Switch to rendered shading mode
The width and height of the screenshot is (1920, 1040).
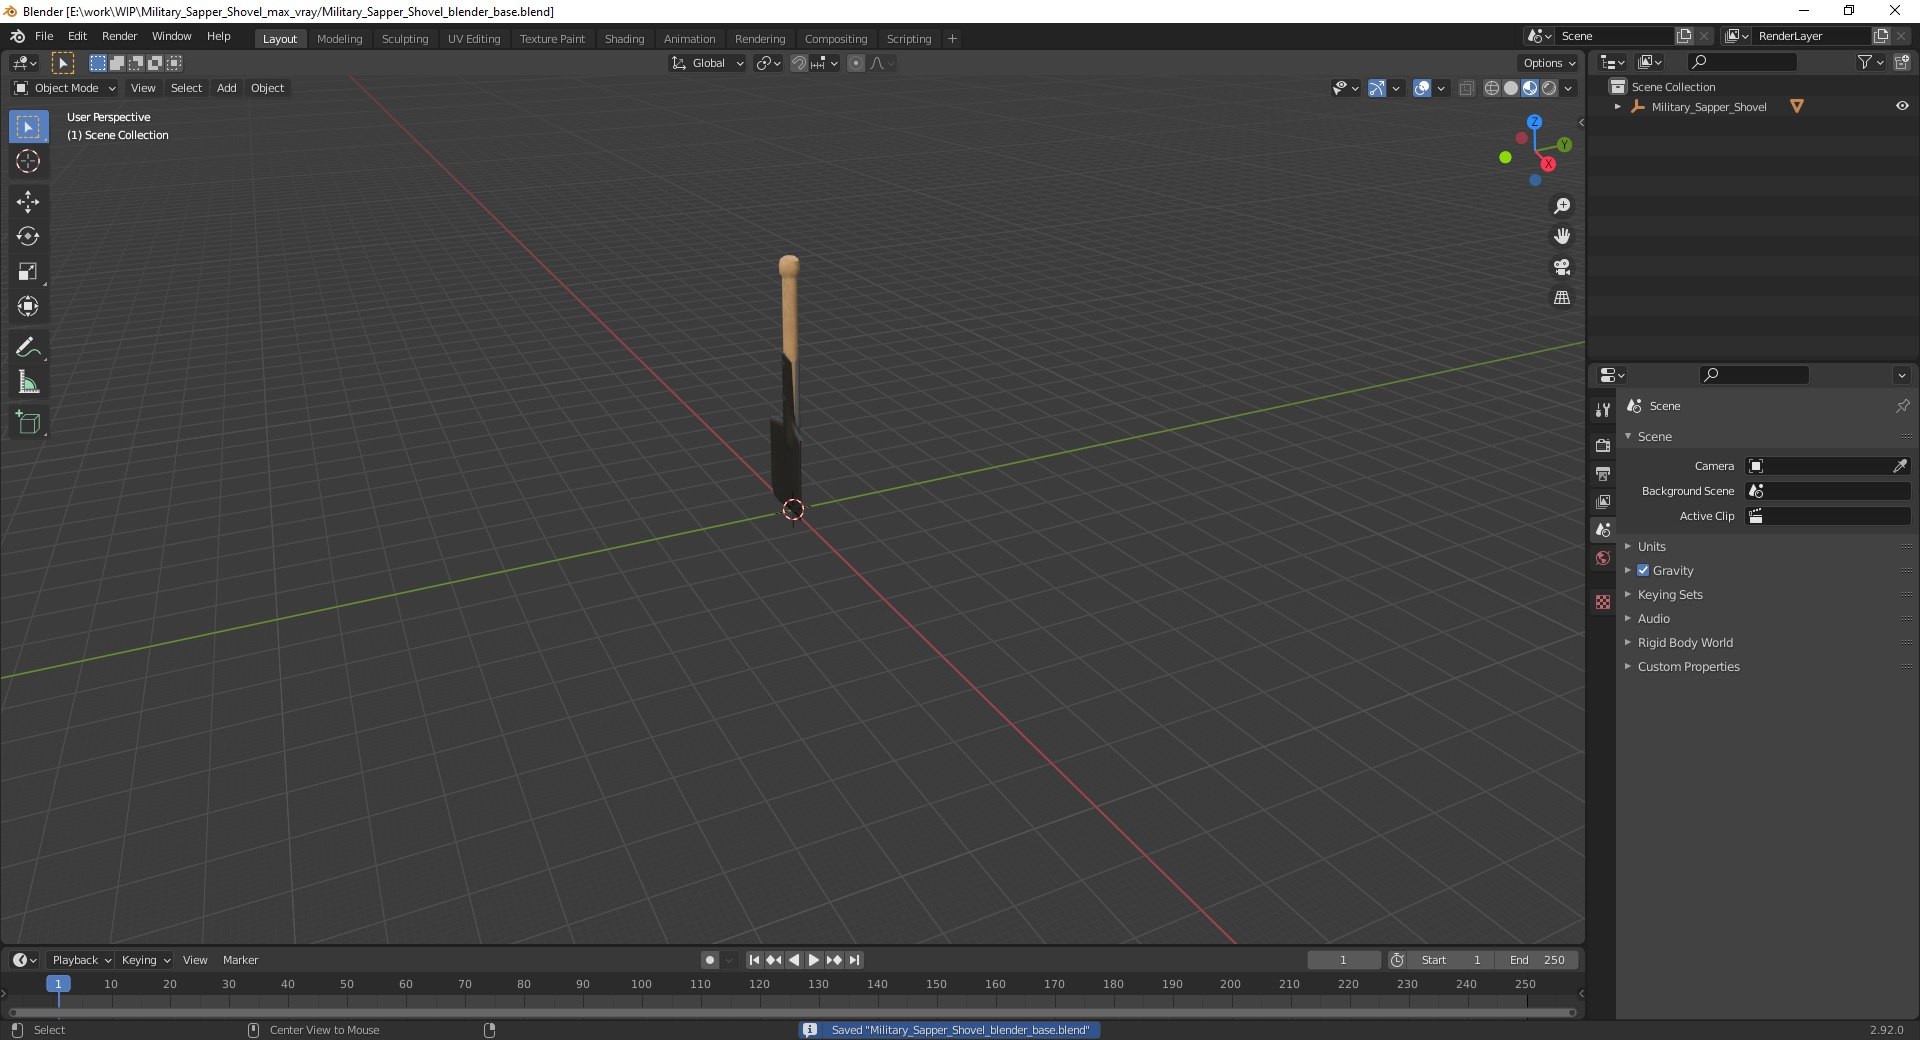(x=1549, y=88)
